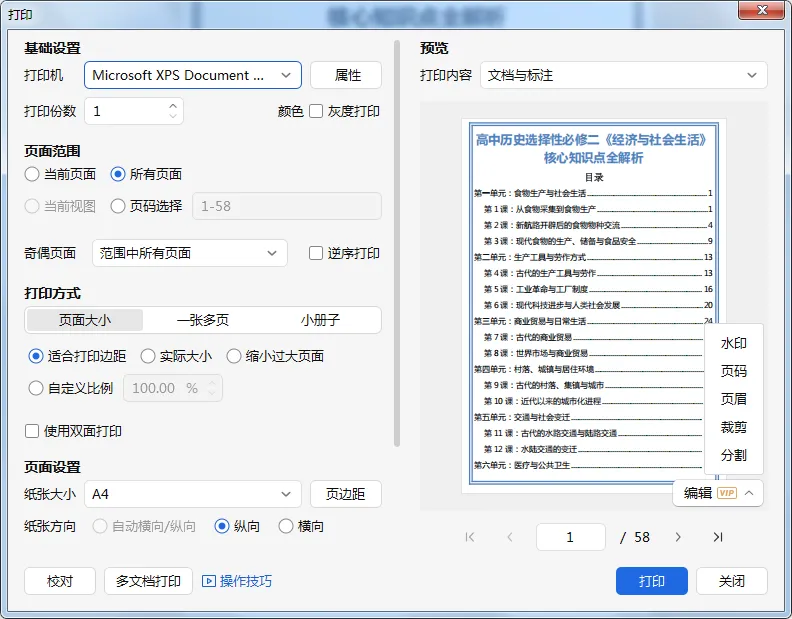Pick the 自定义比例 radio button
792x619 pixels.
(x=36, y=388)
